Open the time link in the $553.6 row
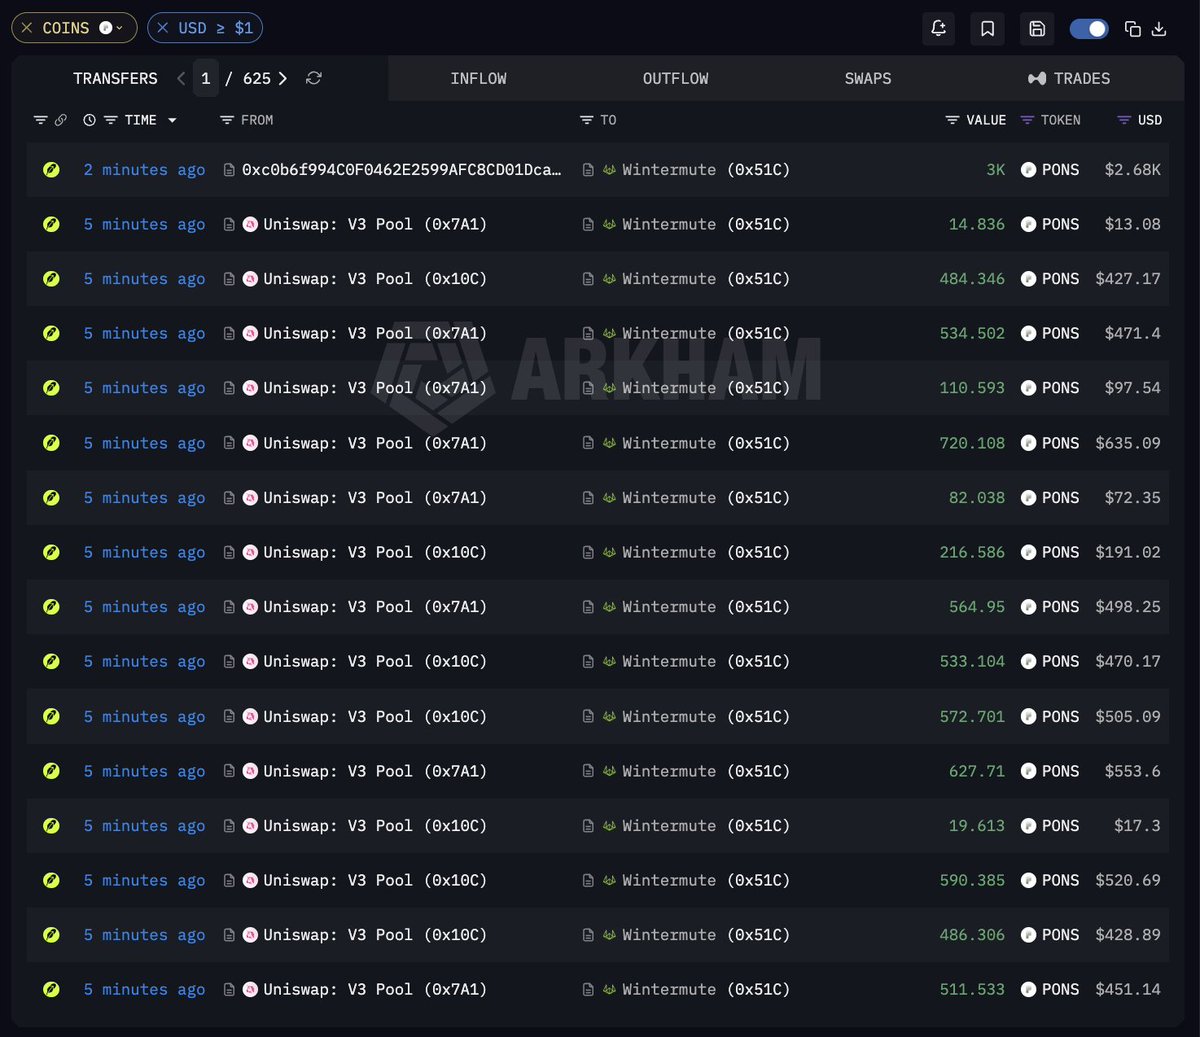 [144, 771]
